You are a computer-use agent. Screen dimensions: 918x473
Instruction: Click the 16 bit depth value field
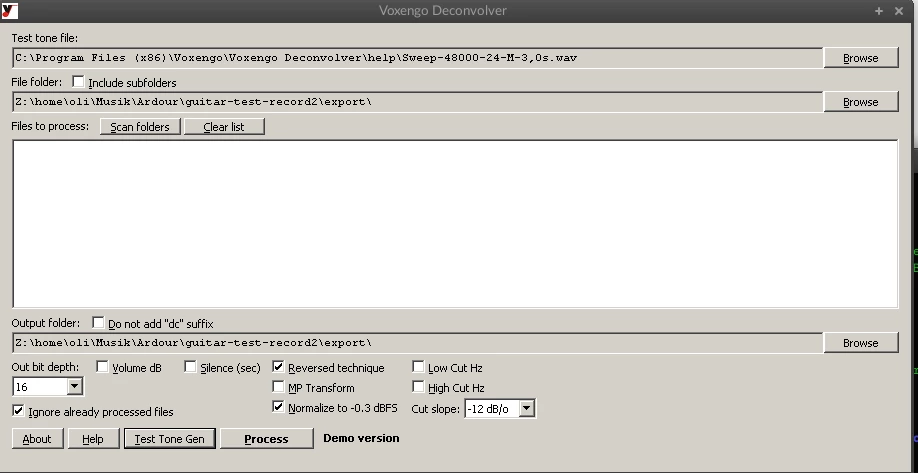[40, 387]
